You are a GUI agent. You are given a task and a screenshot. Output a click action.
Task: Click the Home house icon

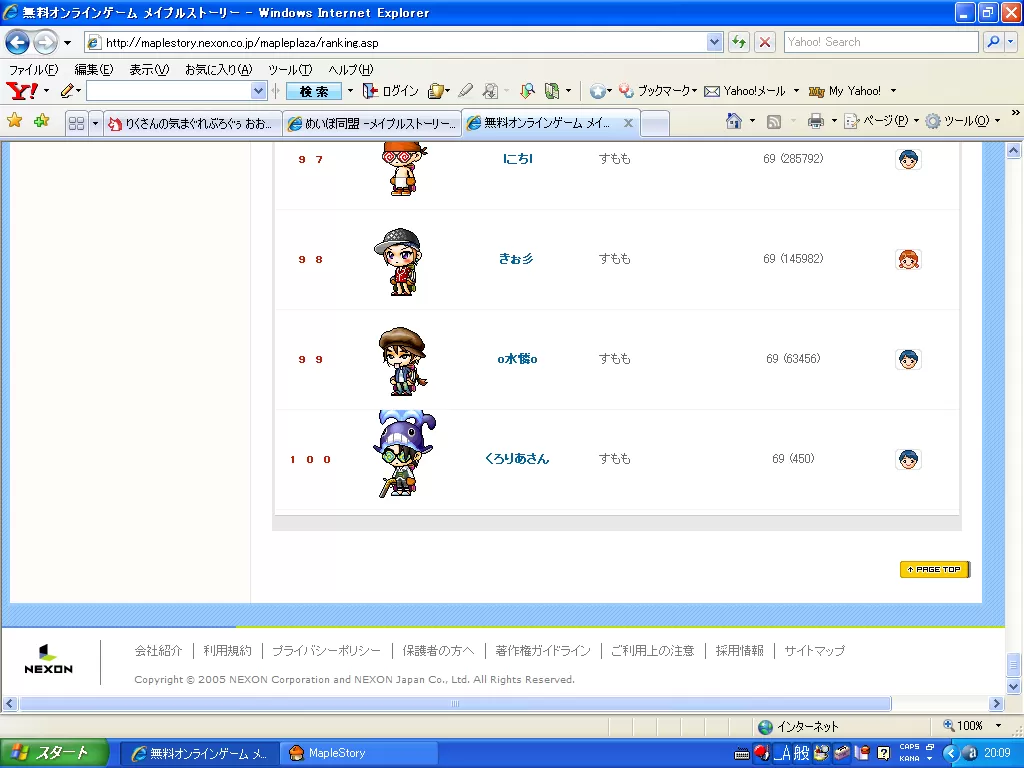coord(734,121)
